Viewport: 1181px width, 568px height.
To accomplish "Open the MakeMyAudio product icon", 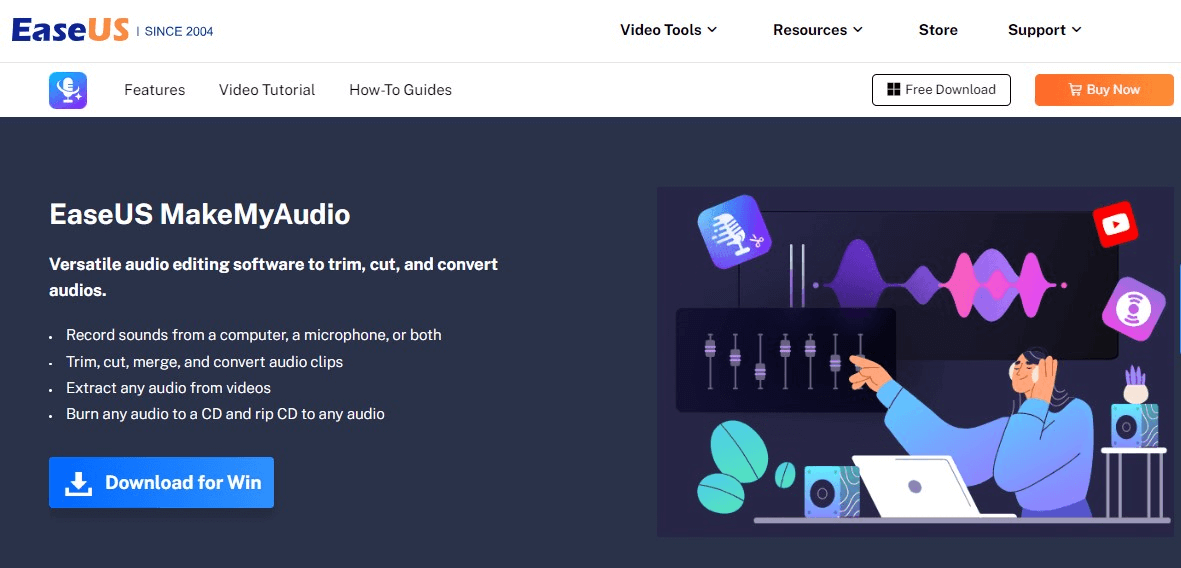I will pos(68,90).
